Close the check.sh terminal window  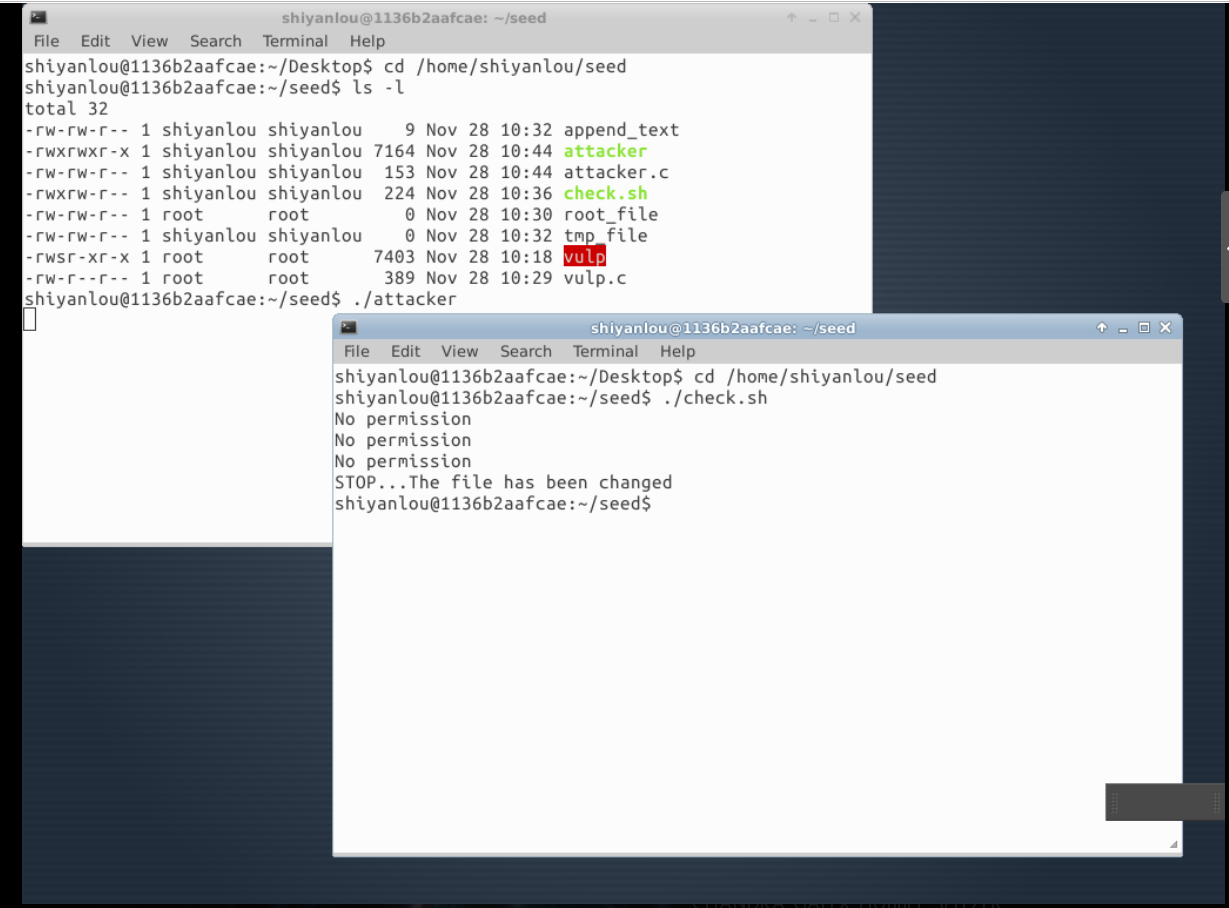coord(1165,328)
